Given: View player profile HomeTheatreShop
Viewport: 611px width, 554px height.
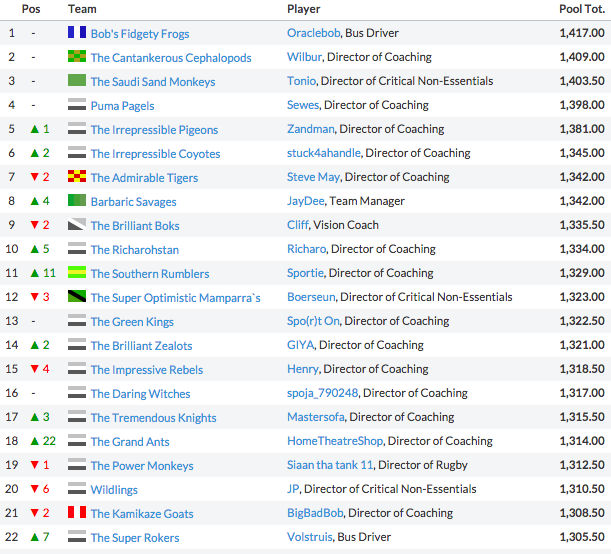Looking at the screenshot, I should tap(335, 441).
